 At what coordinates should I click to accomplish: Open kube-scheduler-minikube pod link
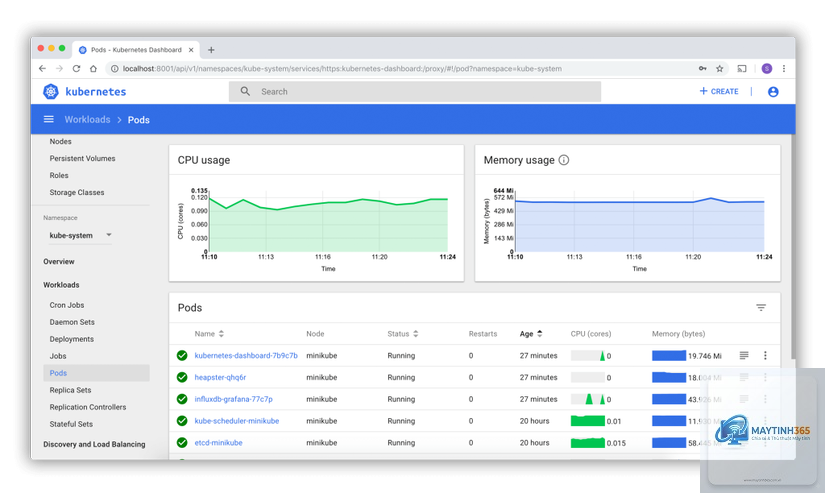[237, 421]
